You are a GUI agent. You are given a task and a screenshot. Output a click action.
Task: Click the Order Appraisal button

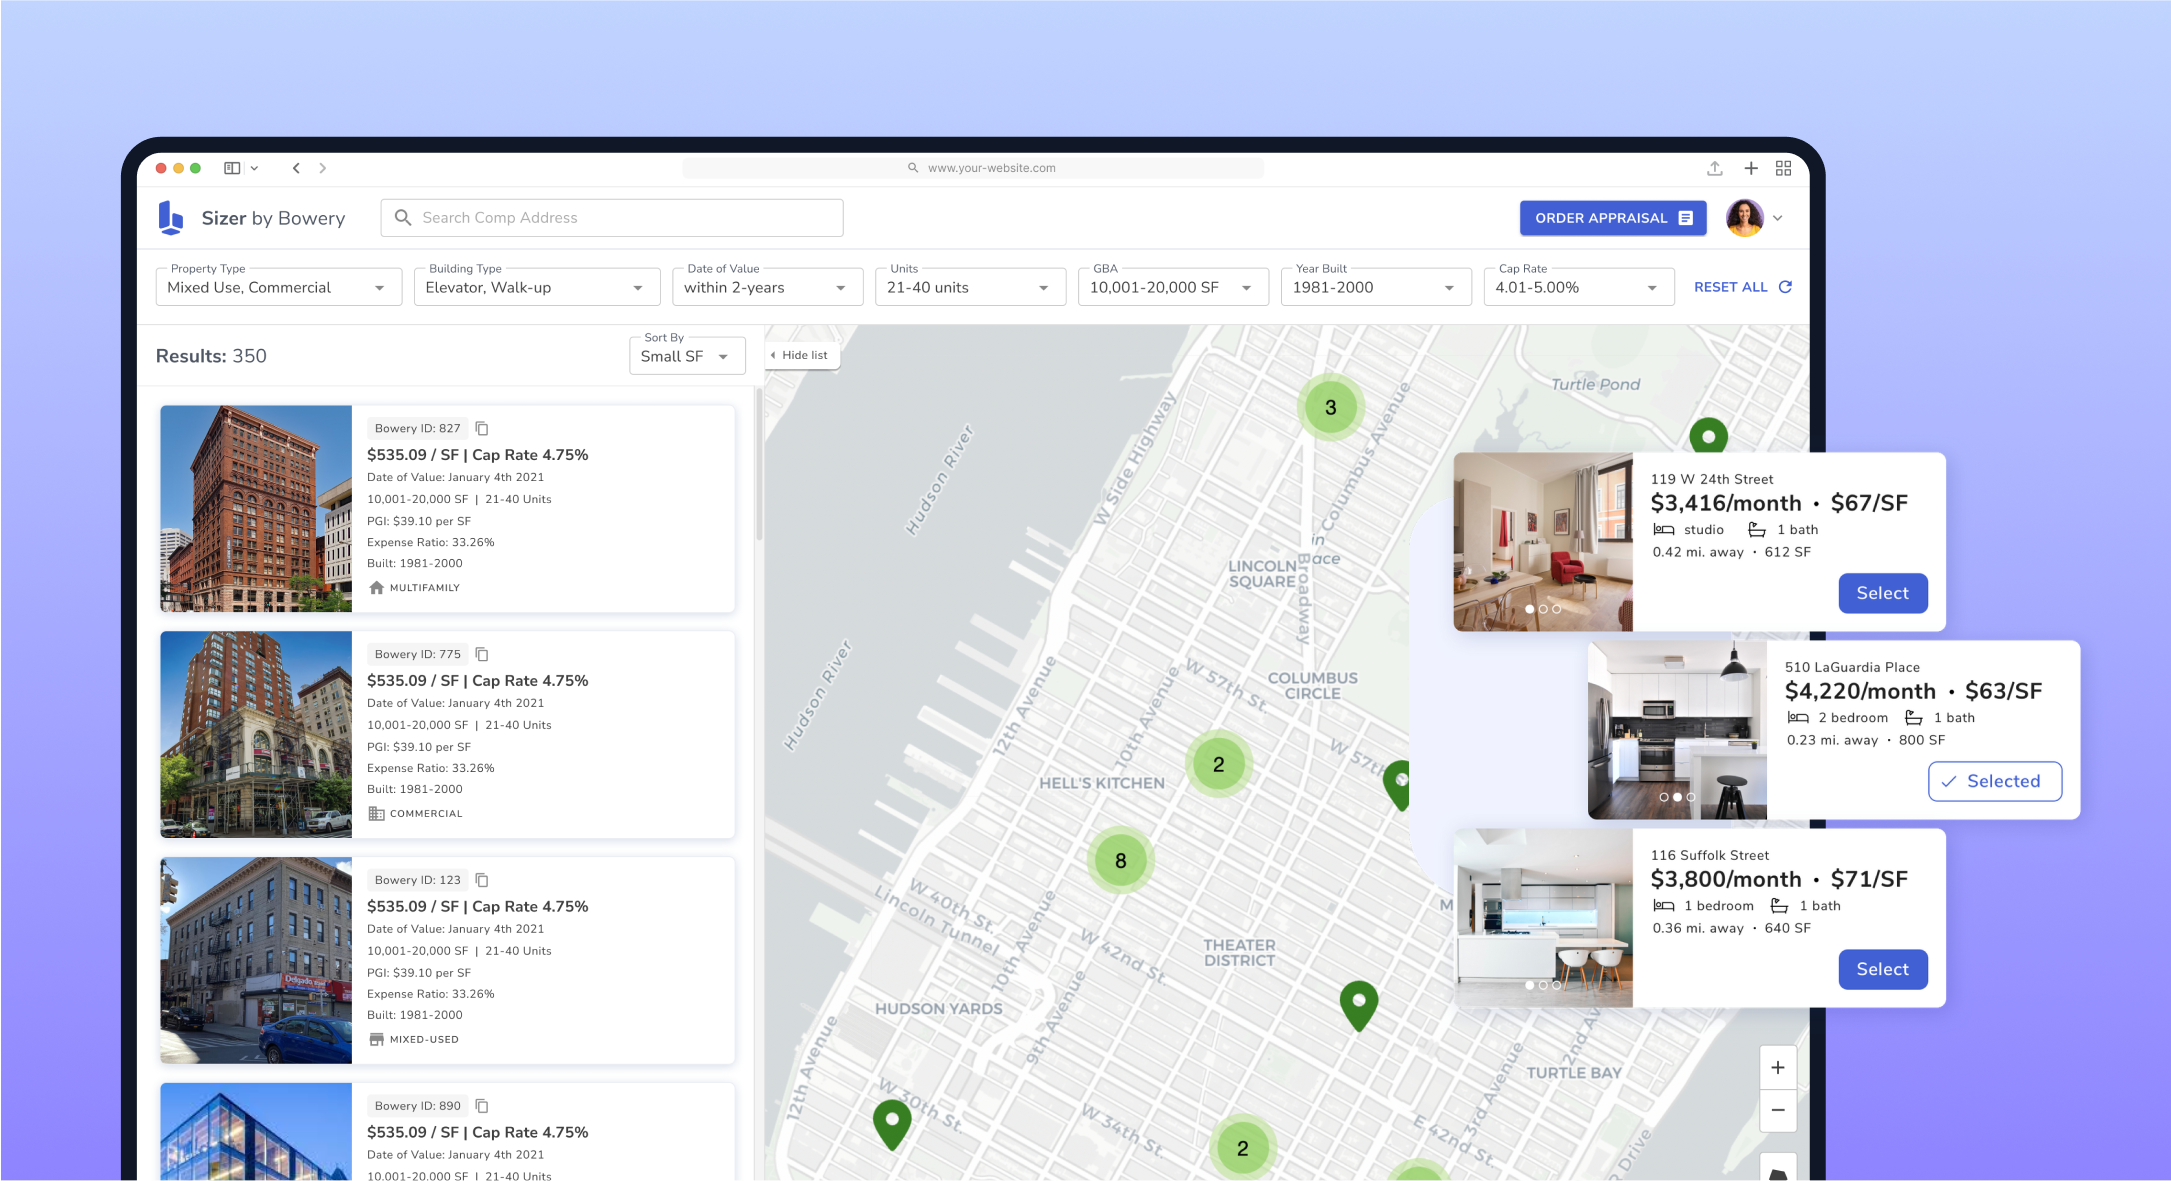(x=1613, y=218)
